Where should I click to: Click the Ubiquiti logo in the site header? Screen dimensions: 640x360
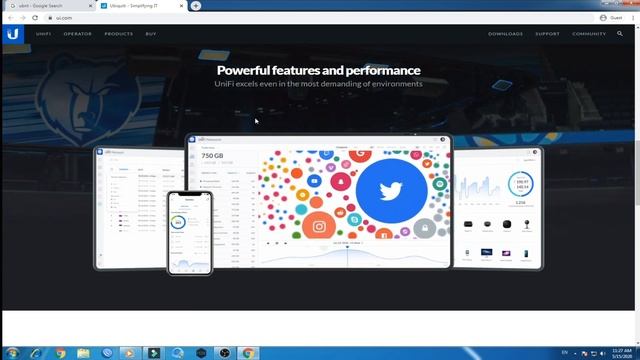[13, 34]
